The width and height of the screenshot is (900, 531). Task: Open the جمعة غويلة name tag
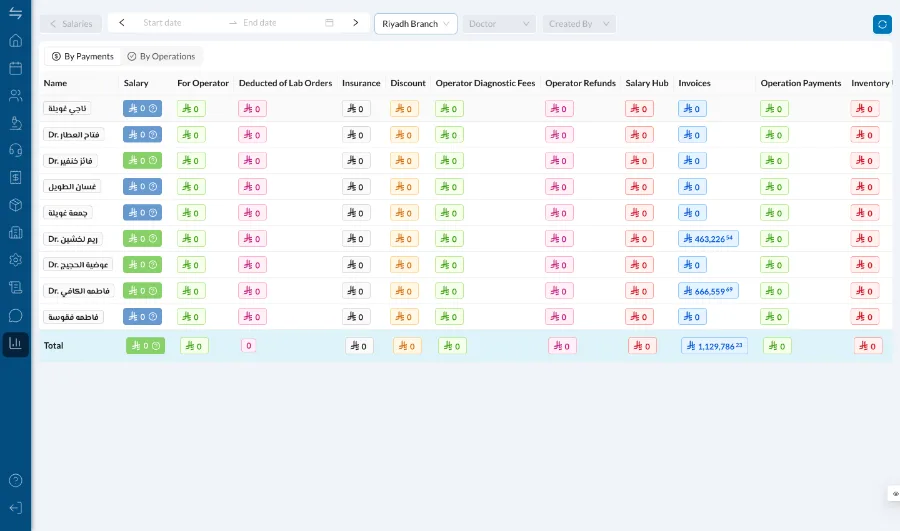[68, 212]
